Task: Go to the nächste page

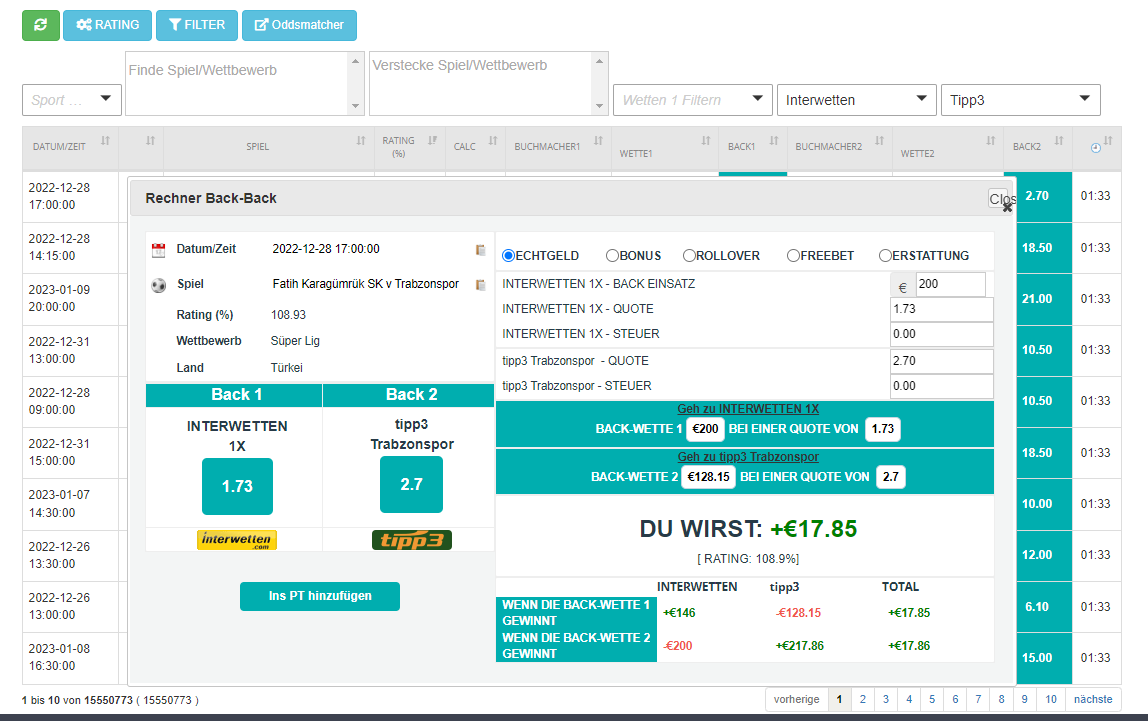Action: (1093, 699)
